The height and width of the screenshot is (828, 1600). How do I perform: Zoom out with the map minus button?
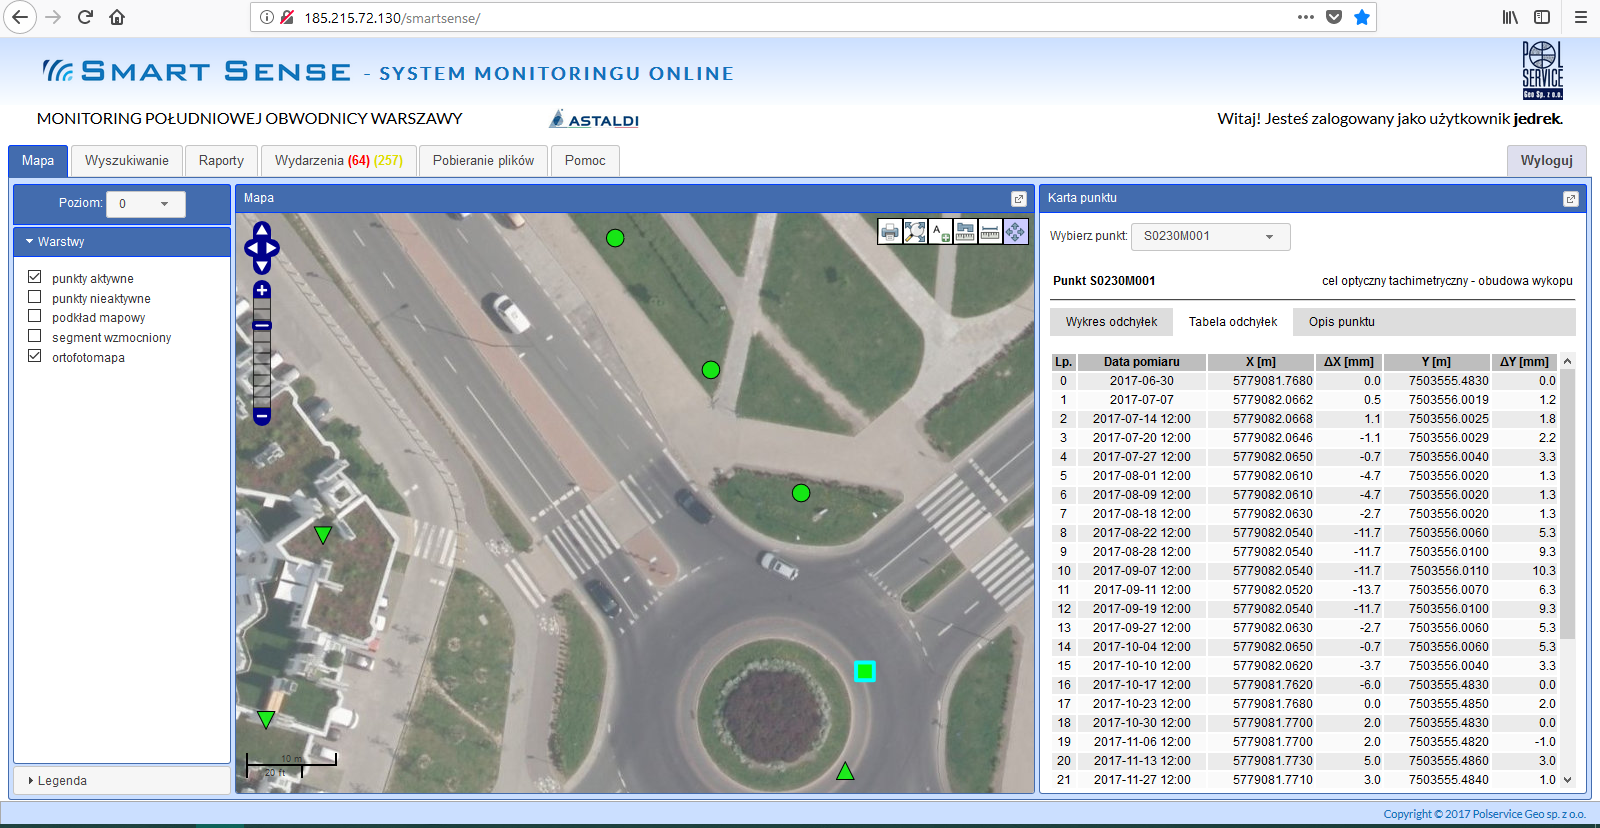pos(262,416)
